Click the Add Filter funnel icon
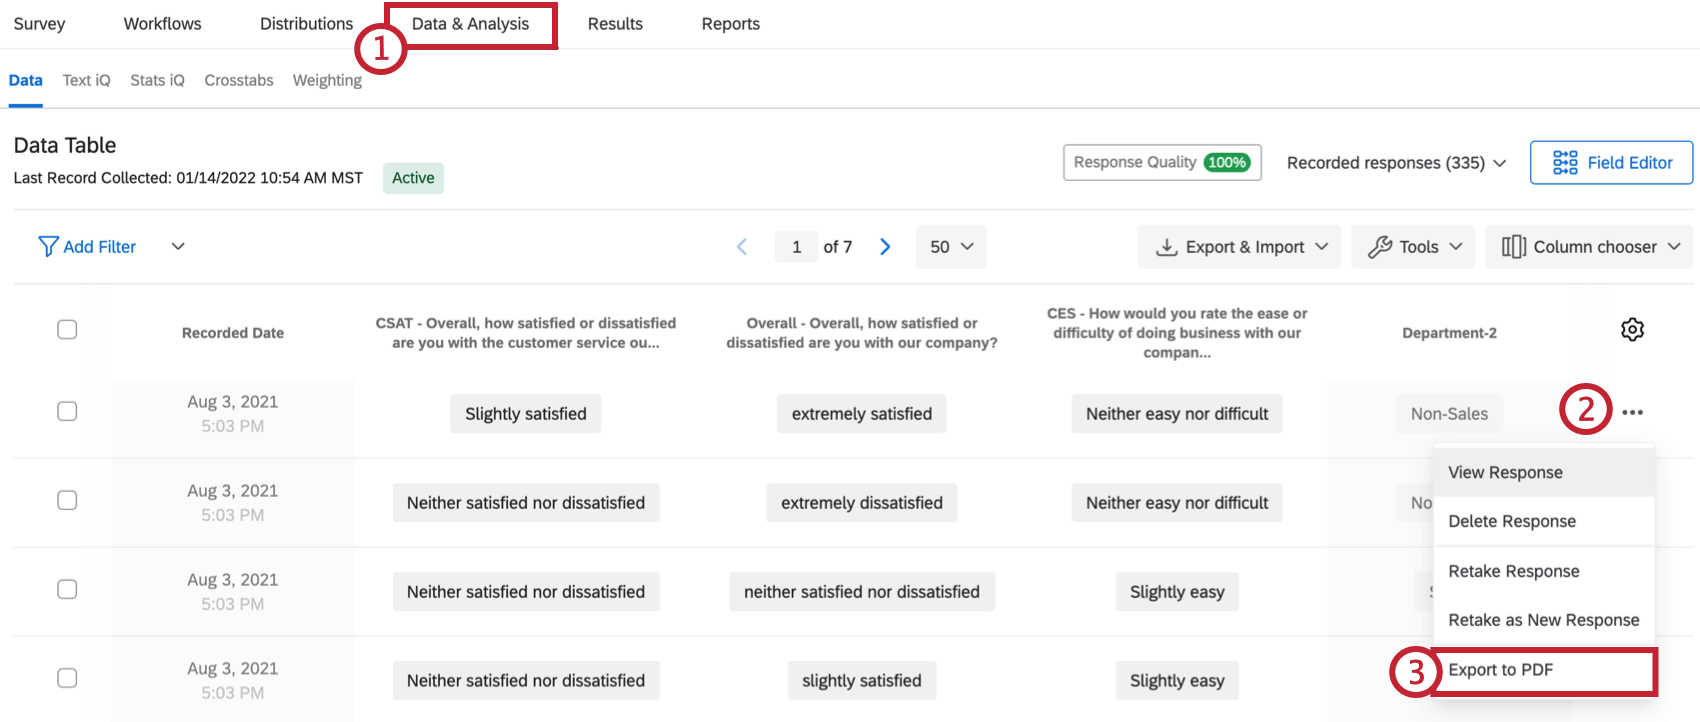 click(48, 247)
